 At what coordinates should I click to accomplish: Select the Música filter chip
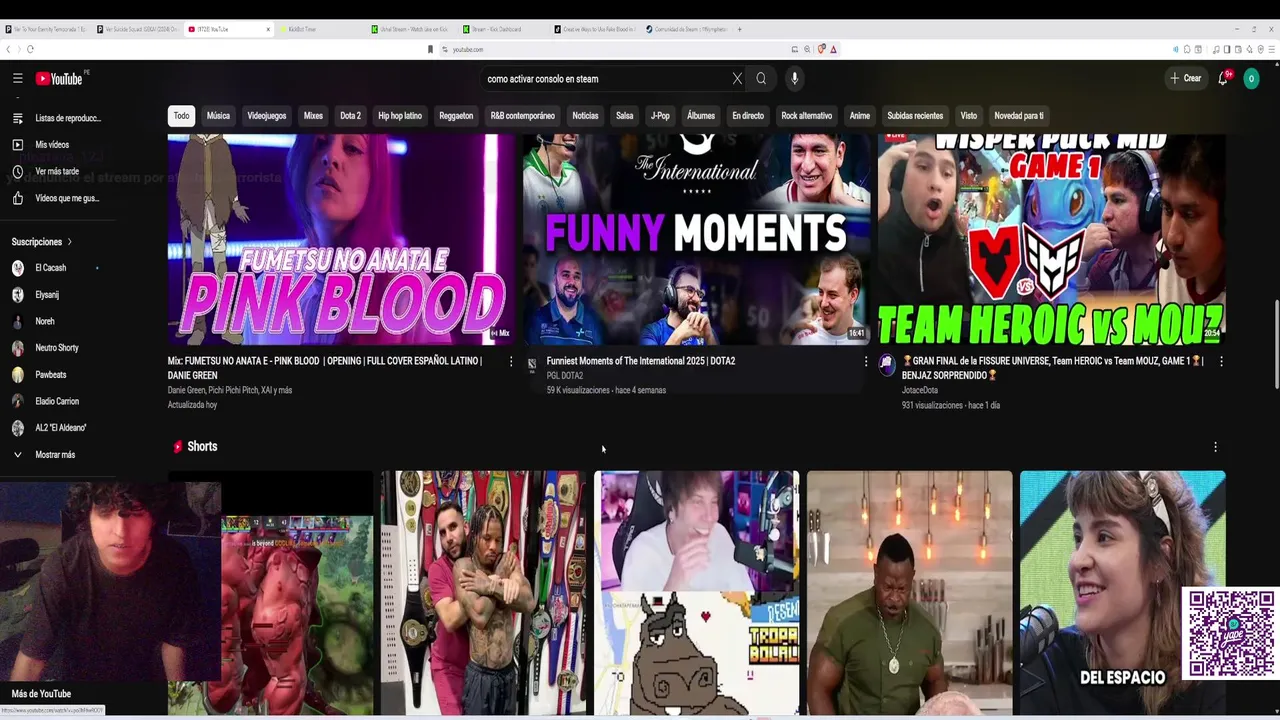218,116
